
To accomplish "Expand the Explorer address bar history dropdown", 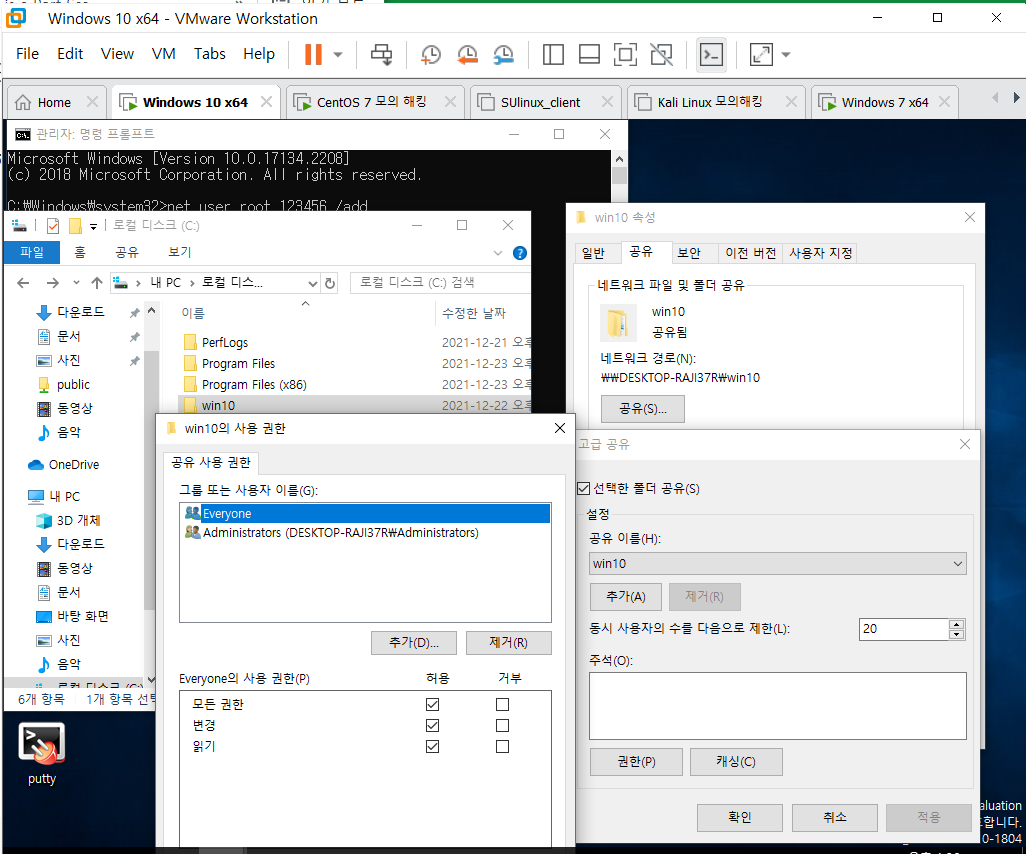I will 313,283.
